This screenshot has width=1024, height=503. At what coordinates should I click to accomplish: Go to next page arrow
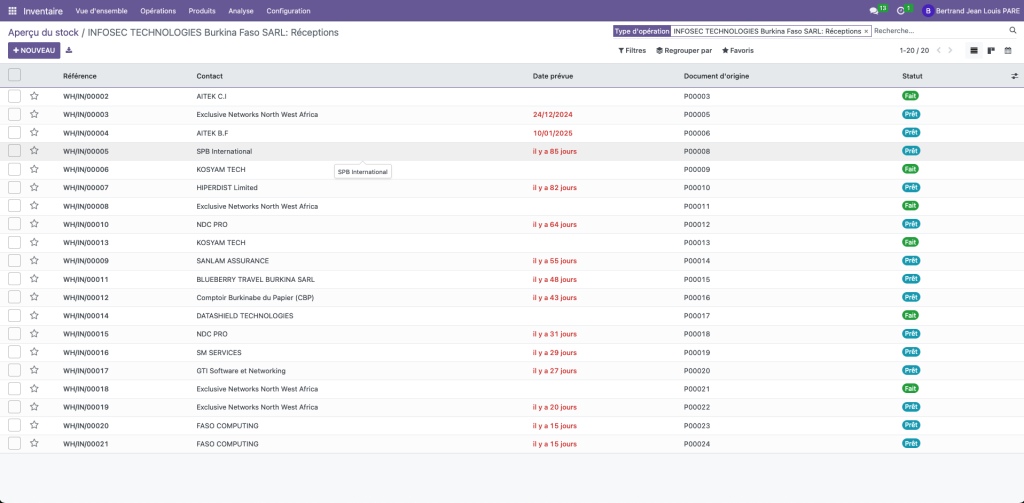pos(950,50)
